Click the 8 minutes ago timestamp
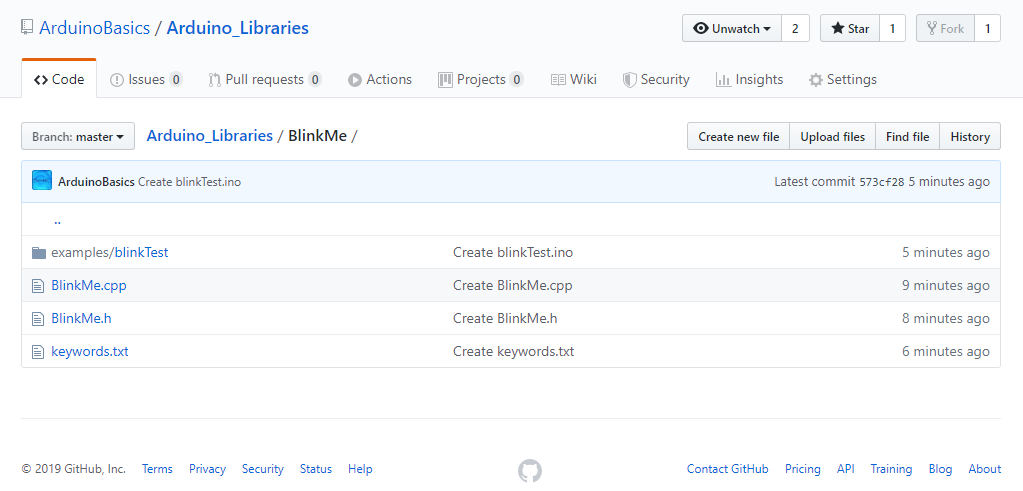 946,319
